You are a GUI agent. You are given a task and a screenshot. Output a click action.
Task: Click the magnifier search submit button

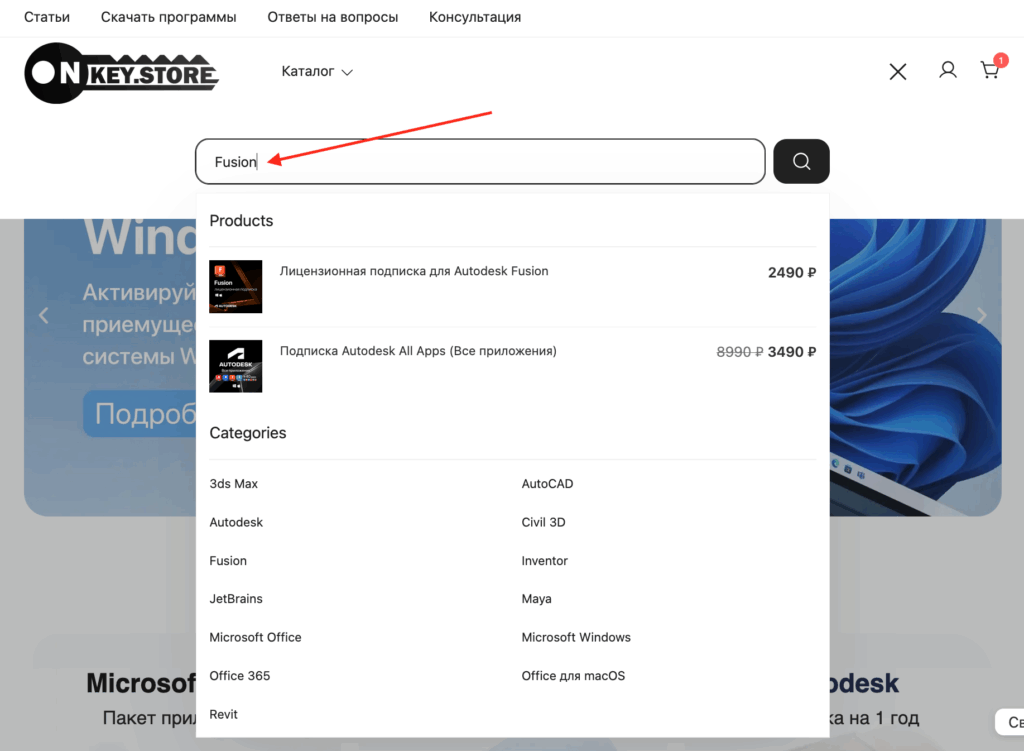click(801, 161)
